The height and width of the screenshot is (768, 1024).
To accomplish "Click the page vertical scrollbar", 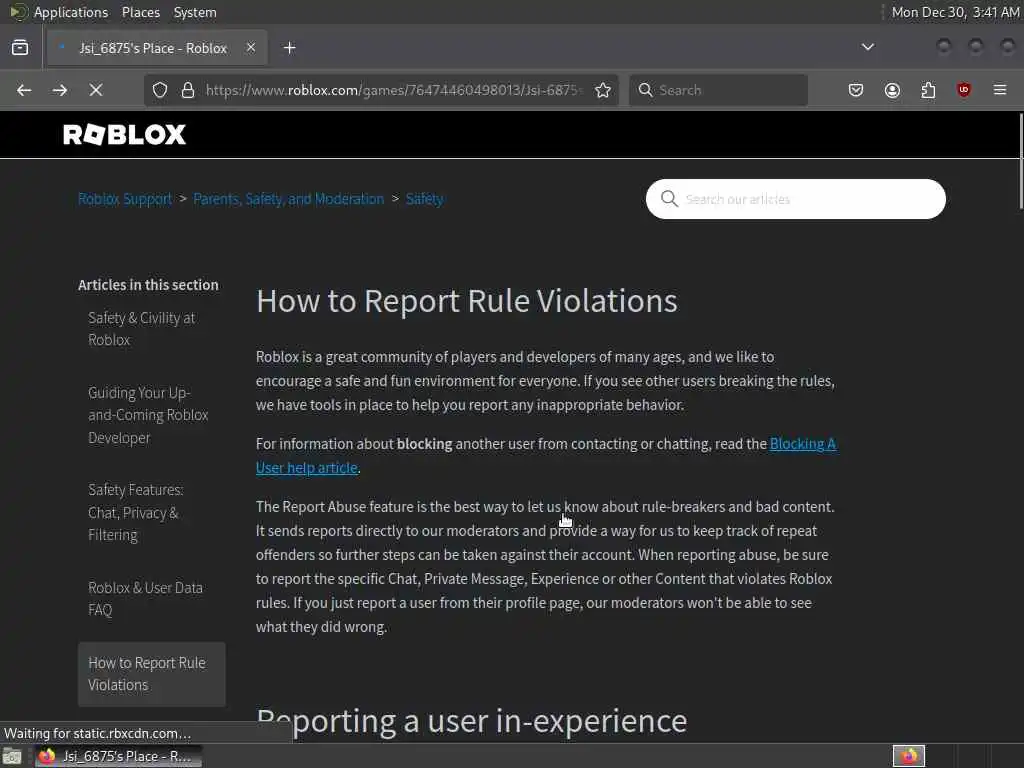I will 1021,161.
